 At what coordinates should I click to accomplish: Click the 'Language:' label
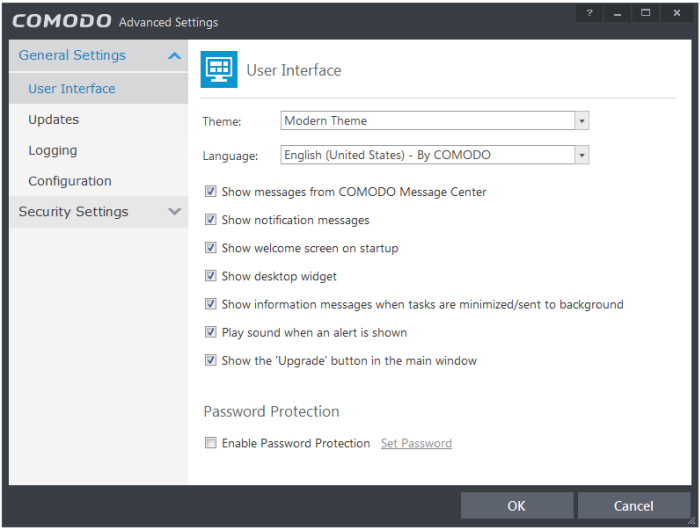tap(230, 156)
